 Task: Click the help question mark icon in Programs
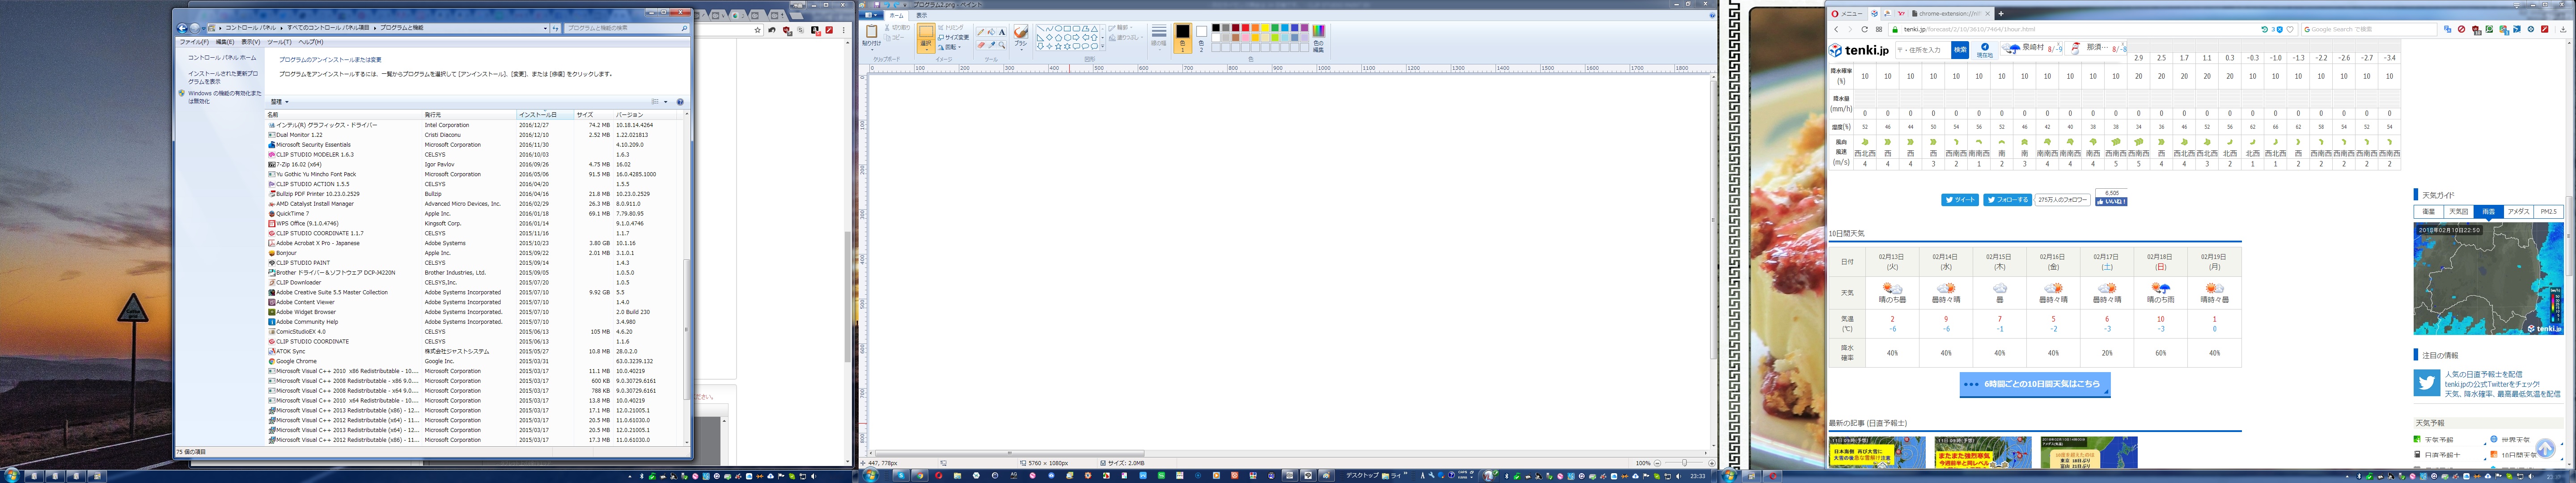tap(680, 102)
